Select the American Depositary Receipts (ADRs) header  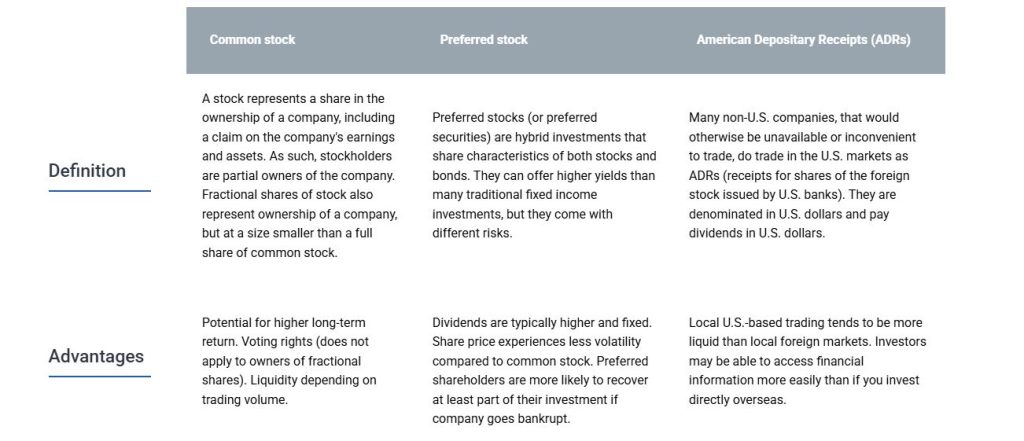(803, 40)
